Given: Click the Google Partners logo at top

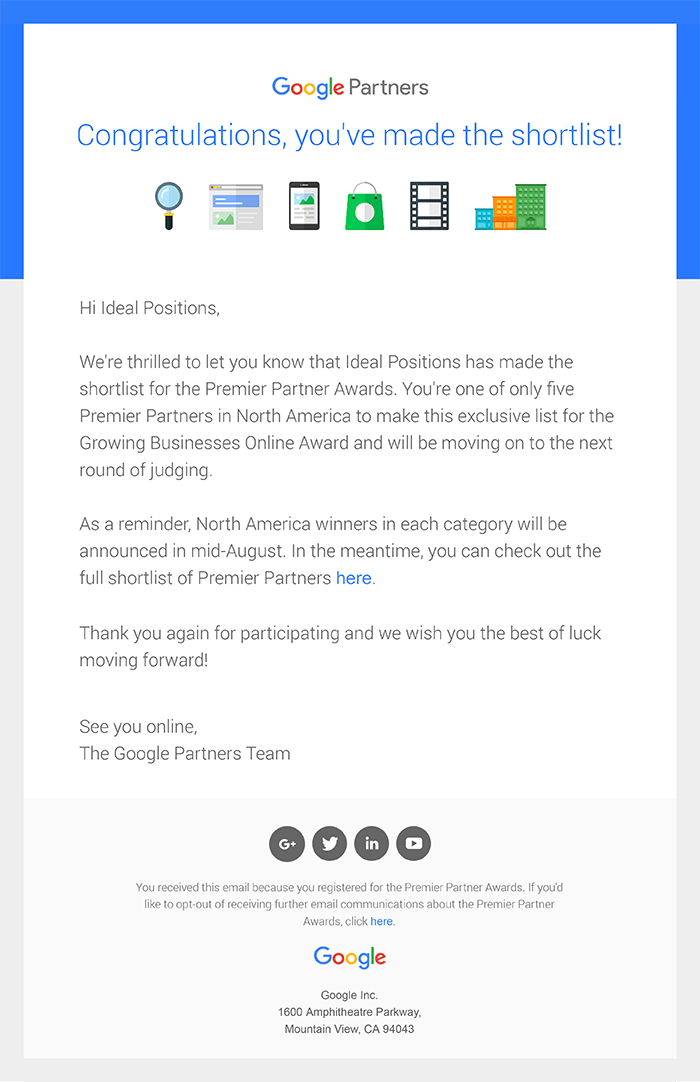Looking at the screenshot, I should coord(350,88).
